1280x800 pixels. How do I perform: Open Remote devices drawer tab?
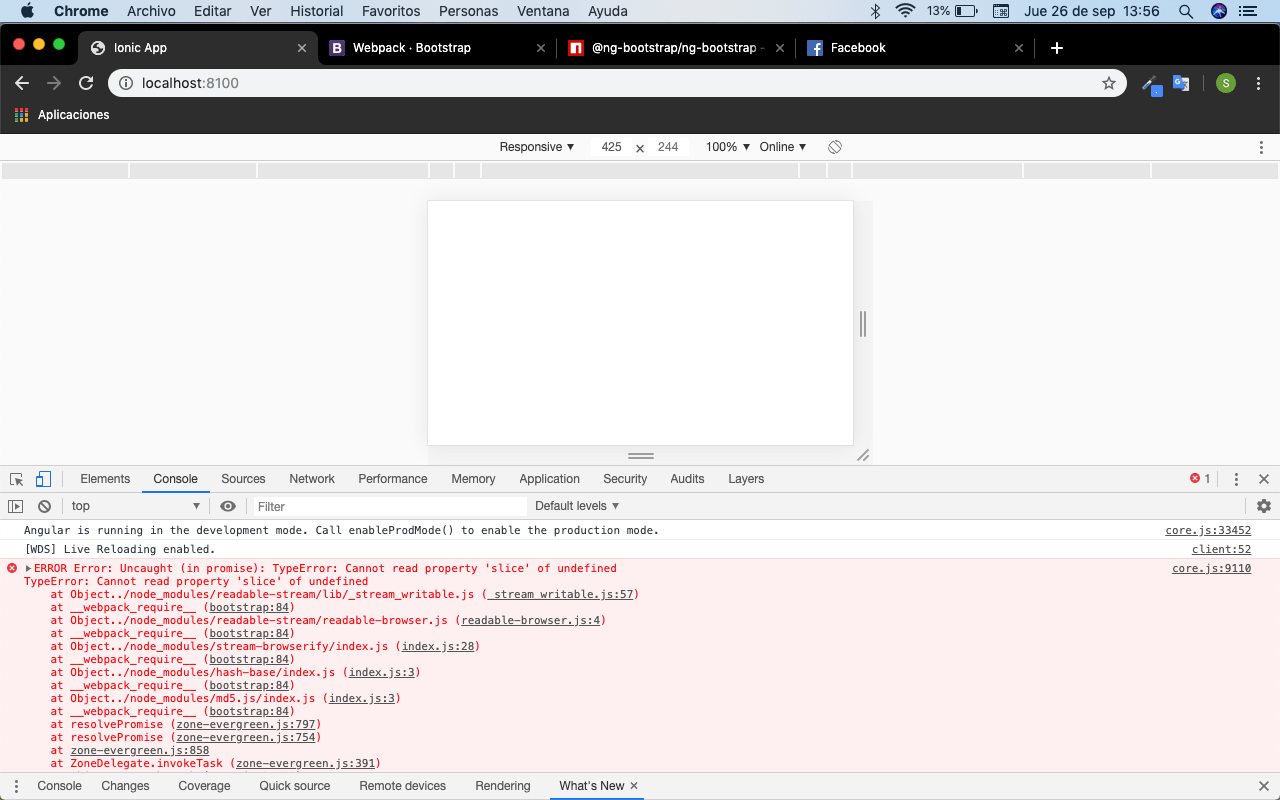pyautogui.click(x=403, y=786)
